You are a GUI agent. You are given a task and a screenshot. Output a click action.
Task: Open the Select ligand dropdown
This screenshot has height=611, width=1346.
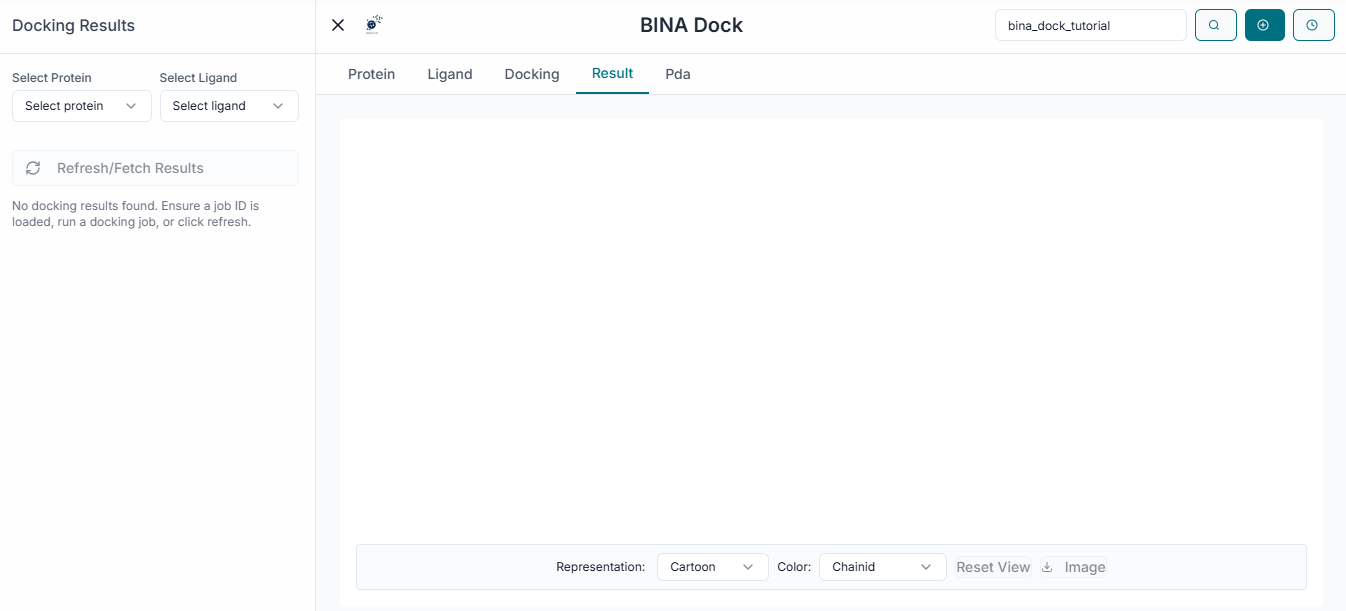228,106
